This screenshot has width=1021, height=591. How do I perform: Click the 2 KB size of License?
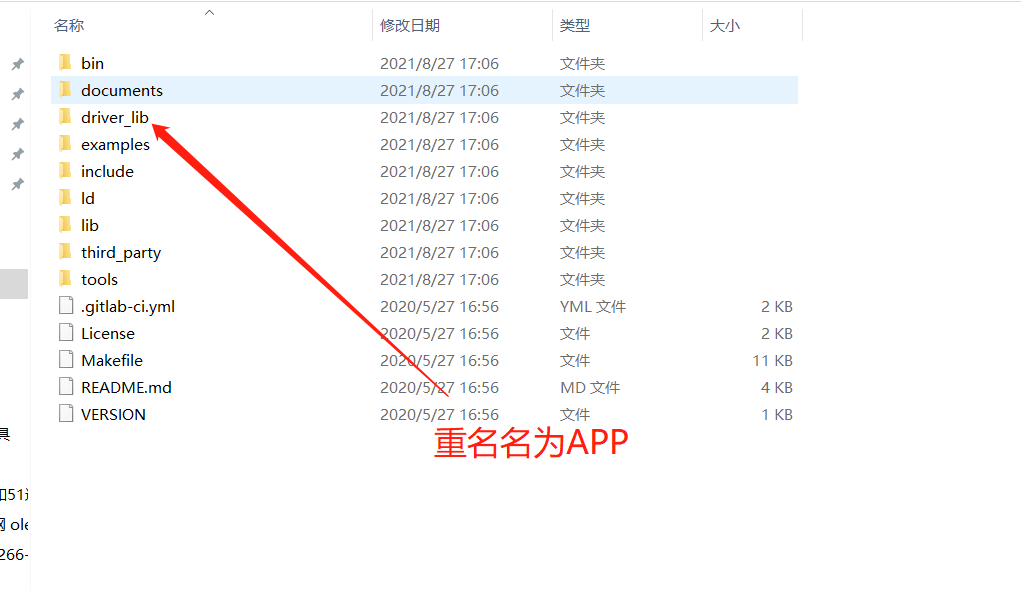[x=777, y=333]
